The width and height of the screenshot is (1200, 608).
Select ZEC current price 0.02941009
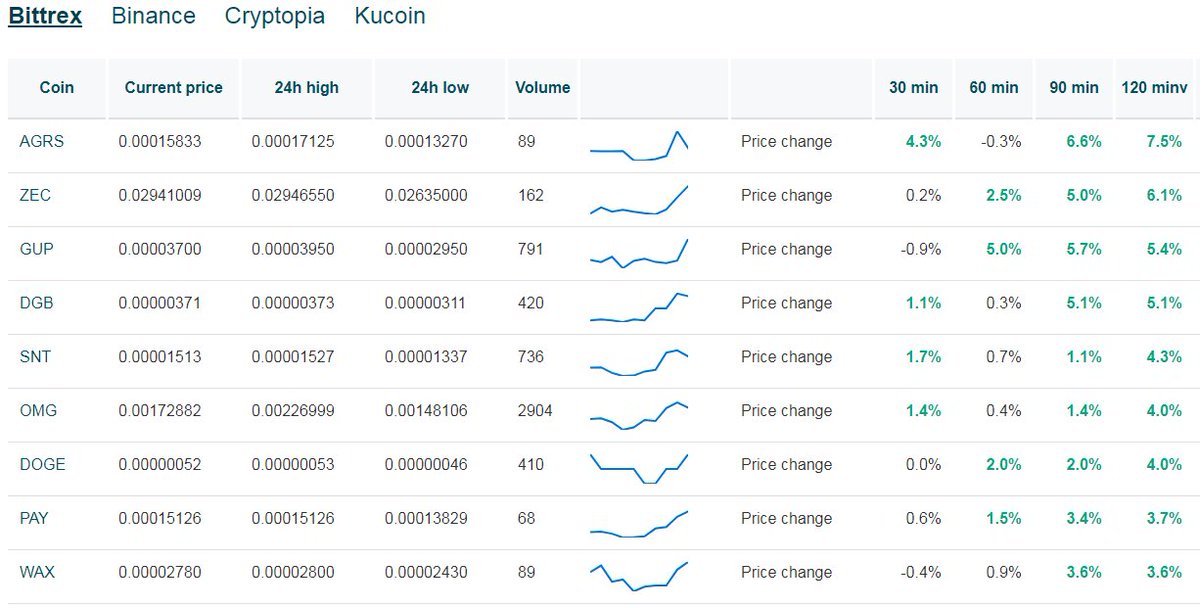coord(160,196)
